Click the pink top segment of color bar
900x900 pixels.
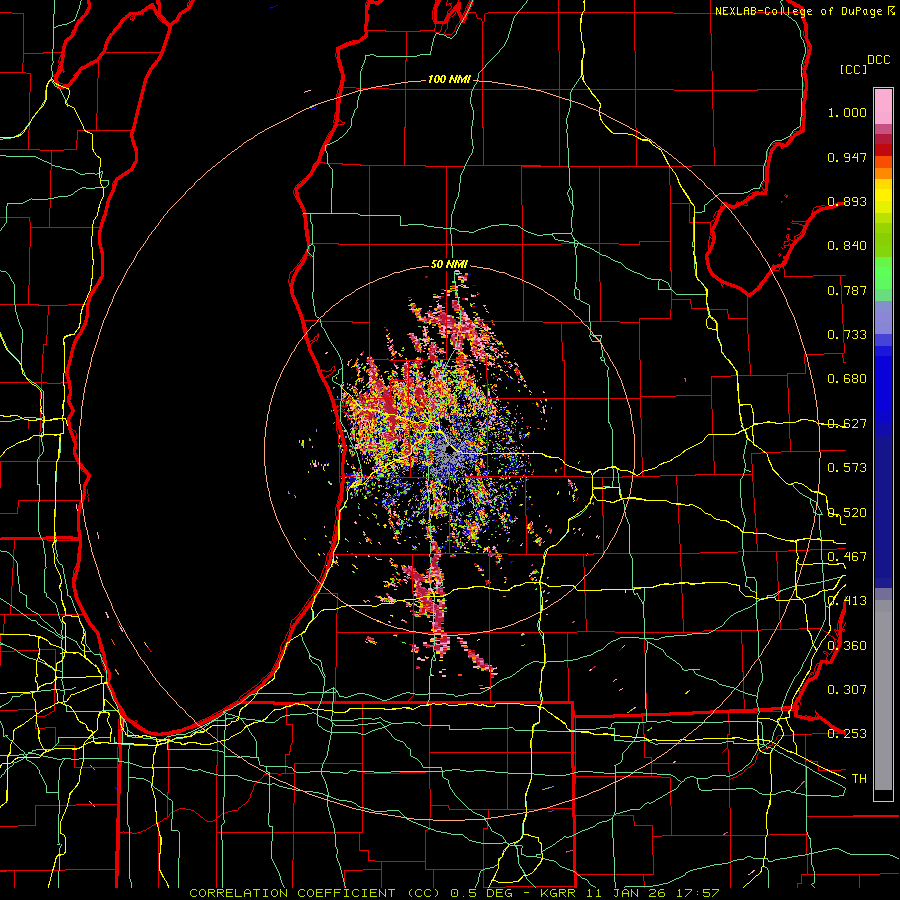[883, 106]
